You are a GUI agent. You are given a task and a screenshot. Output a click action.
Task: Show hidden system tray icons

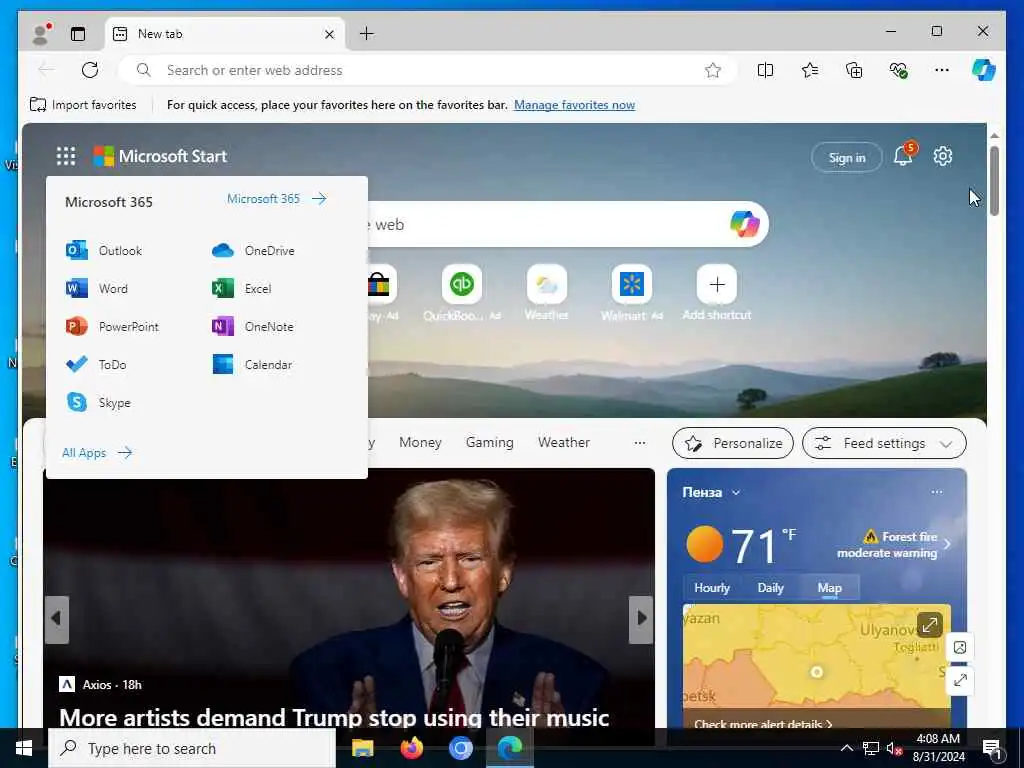(x=846, y=748)
